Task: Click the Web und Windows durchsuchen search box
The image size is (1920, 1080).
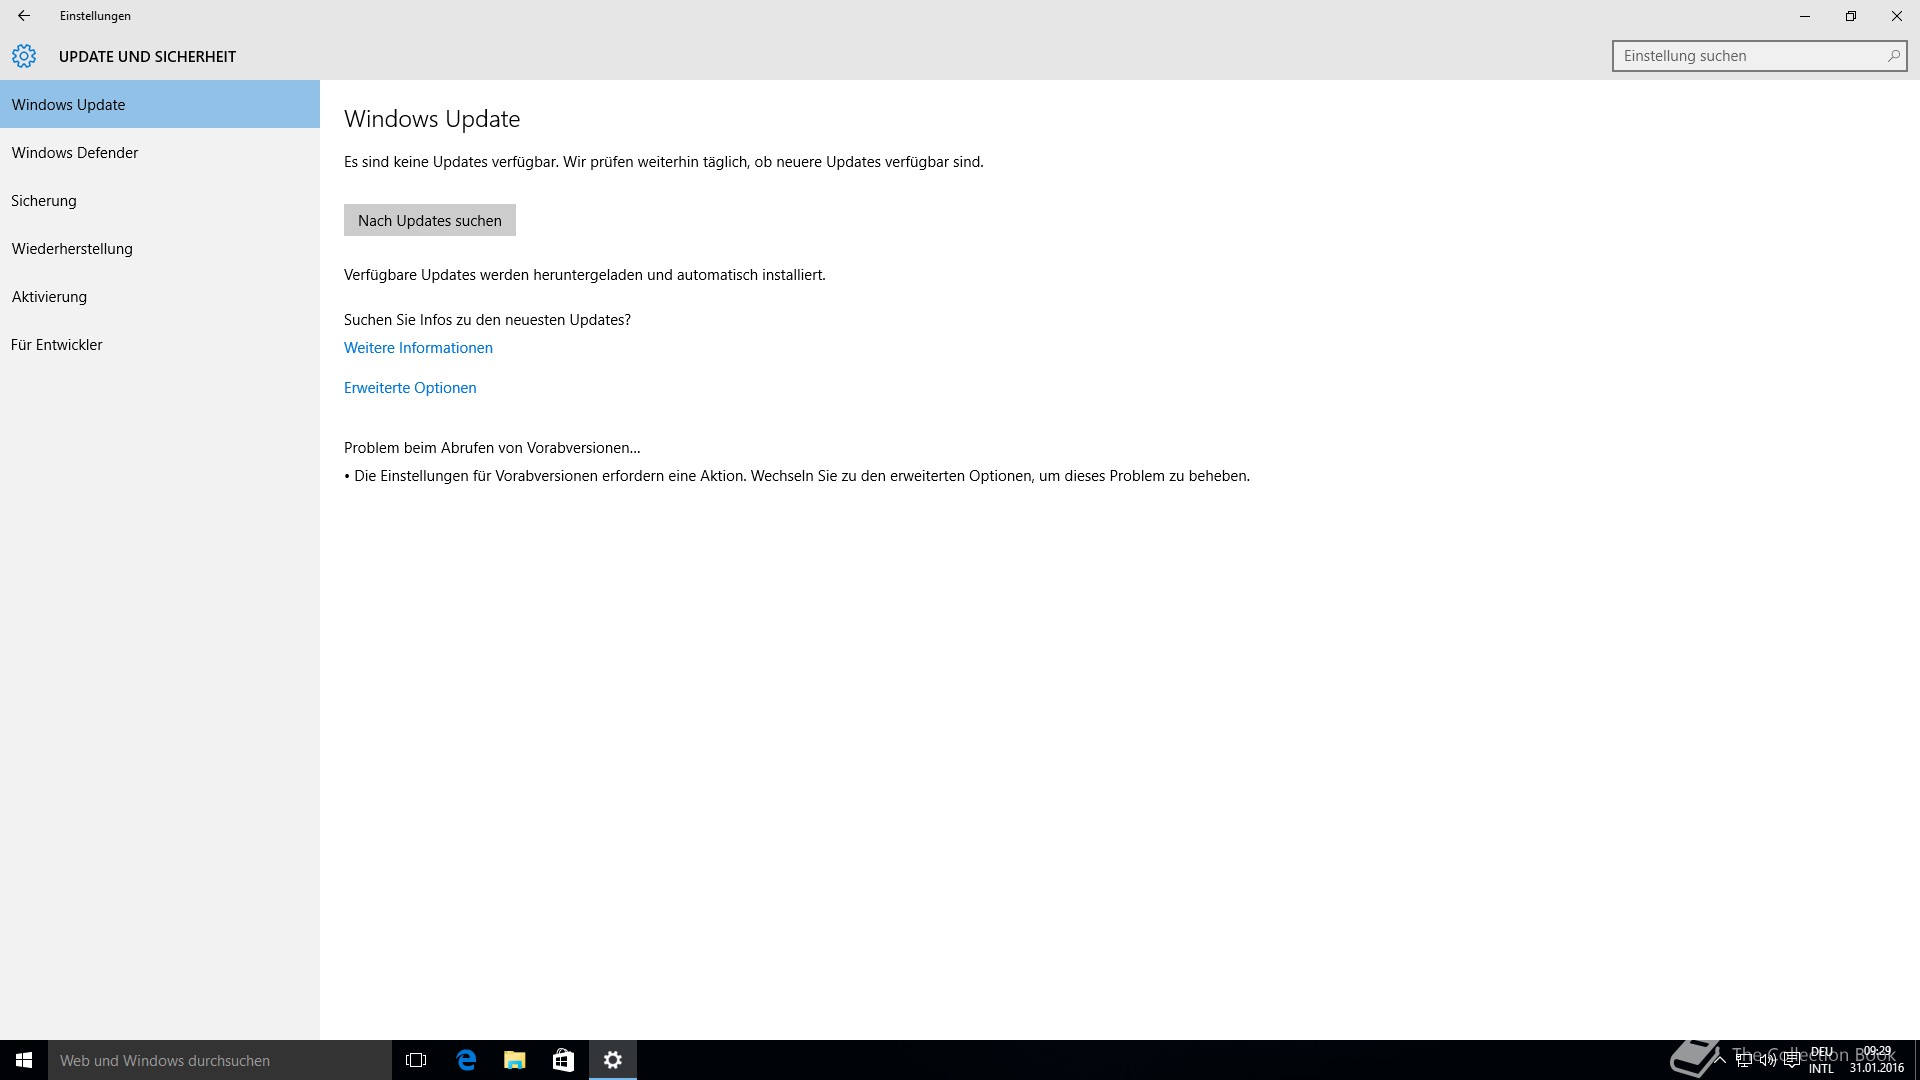Action: (x=220, y=1060)
